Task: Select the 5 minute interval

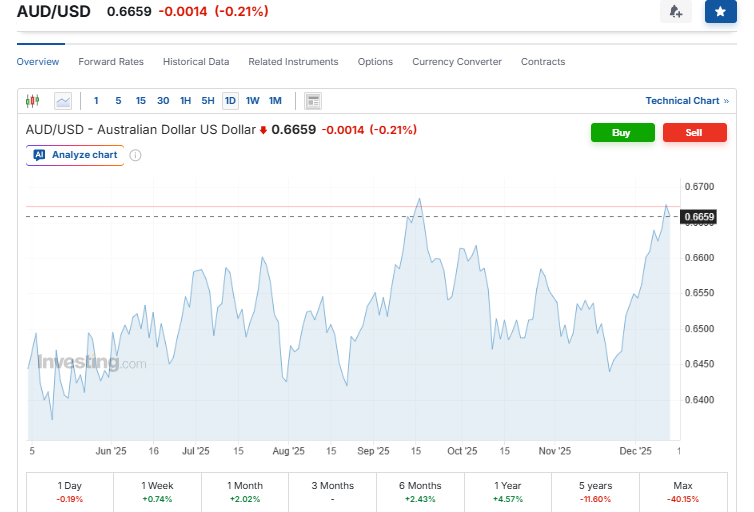Action: 118,101
